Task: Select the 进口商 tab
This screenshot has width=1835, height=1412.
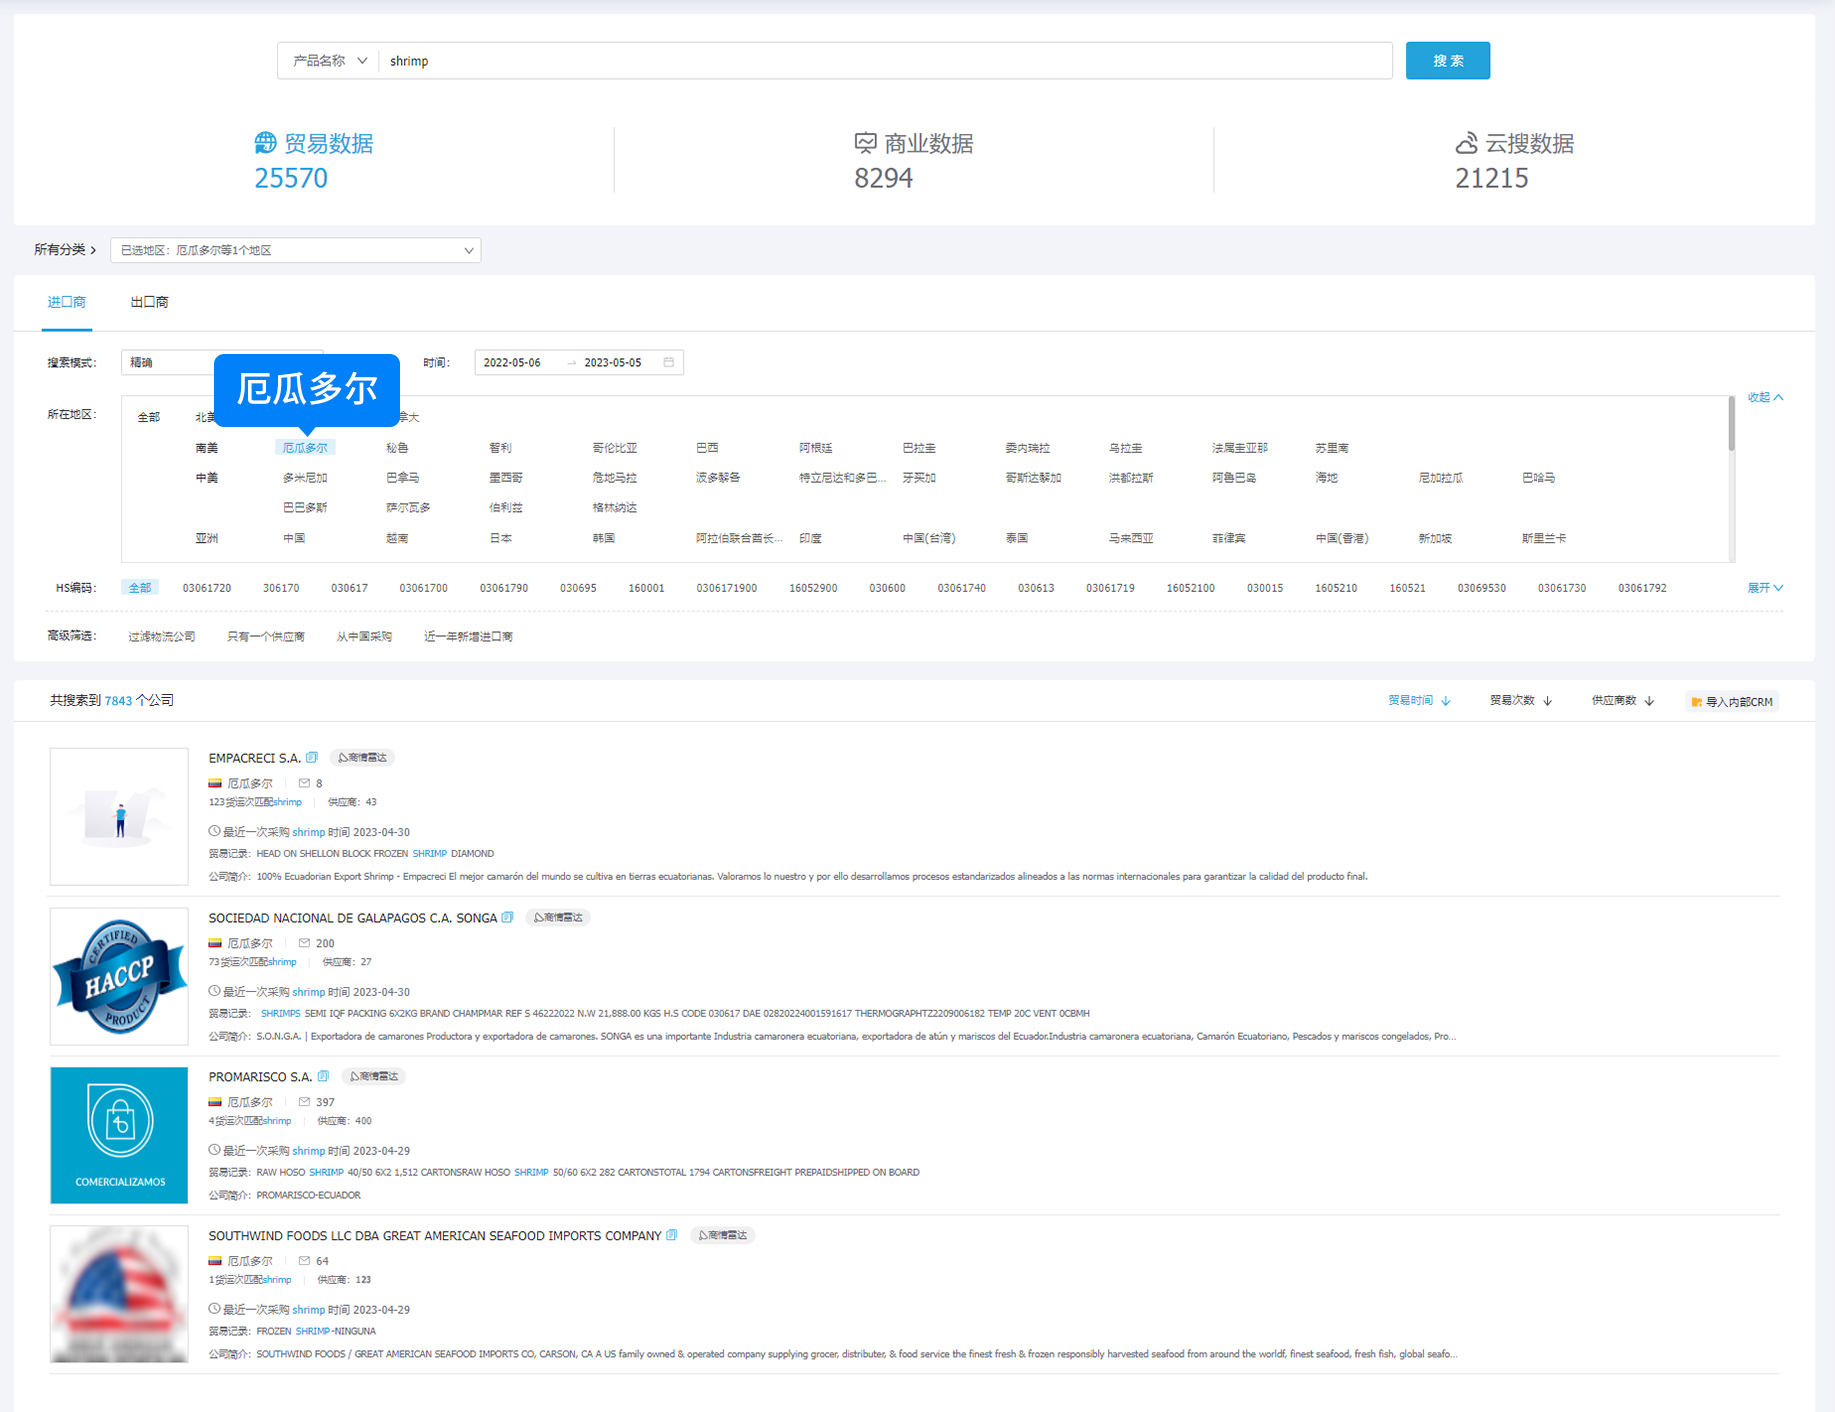Action: pyautogui.click(x=67, y=302)
